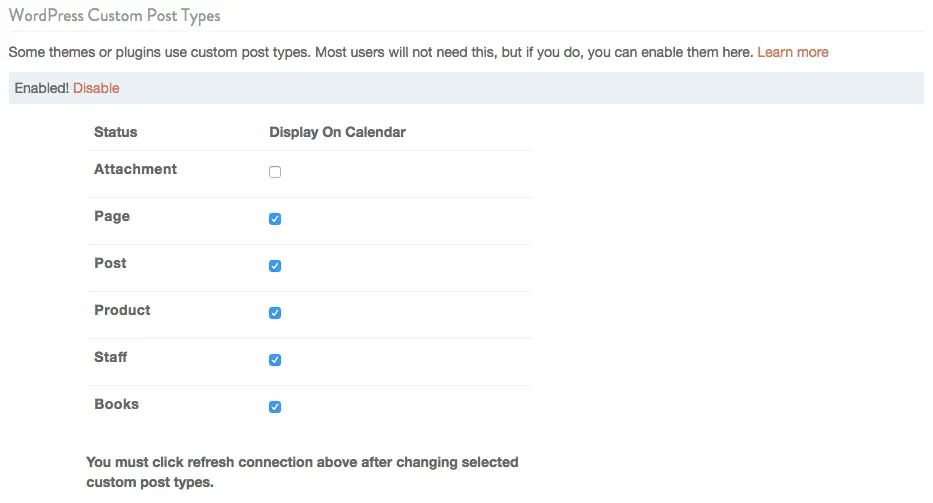The image size is (933, 503).
Task: Turn off the Books checkbox
Action: 275,407
